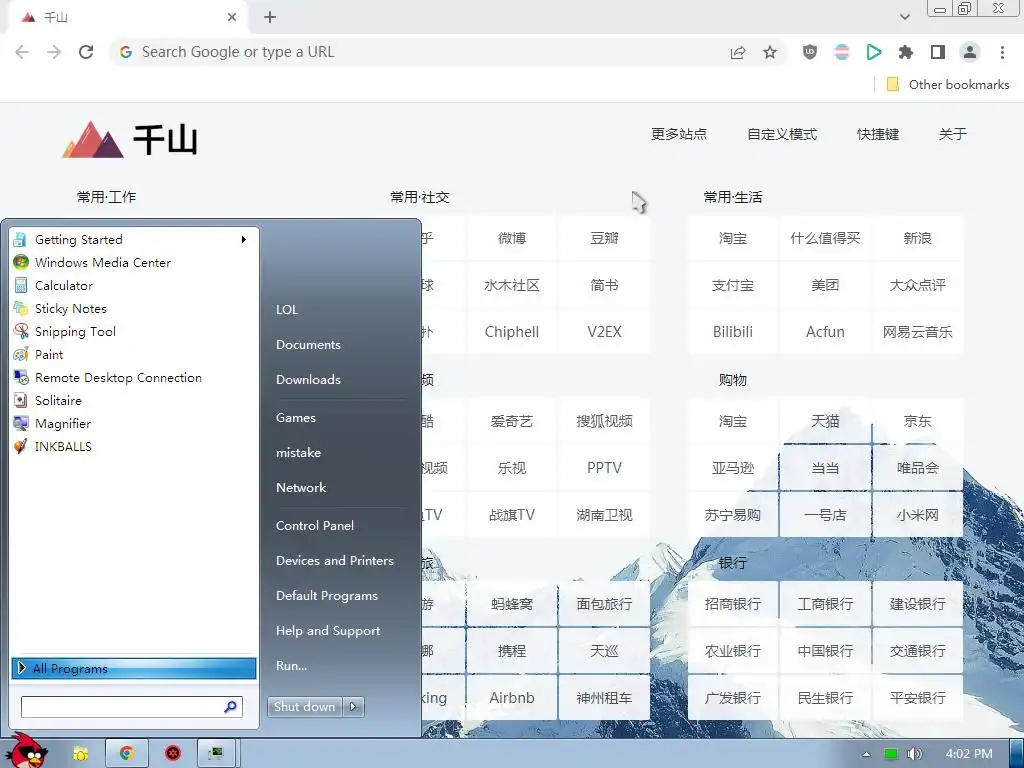
Task: Share this page via share icon
Action: [738, 52]
